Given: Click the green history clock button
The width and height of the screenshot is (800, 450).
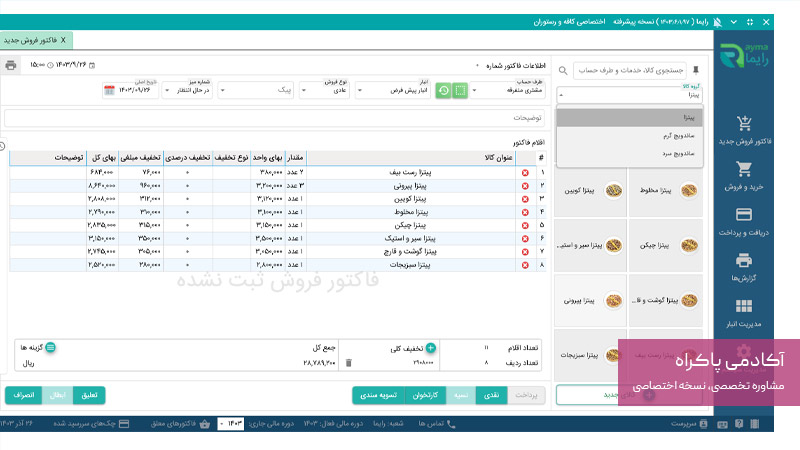Looking at the screenshot, I should tap(443, 91).
